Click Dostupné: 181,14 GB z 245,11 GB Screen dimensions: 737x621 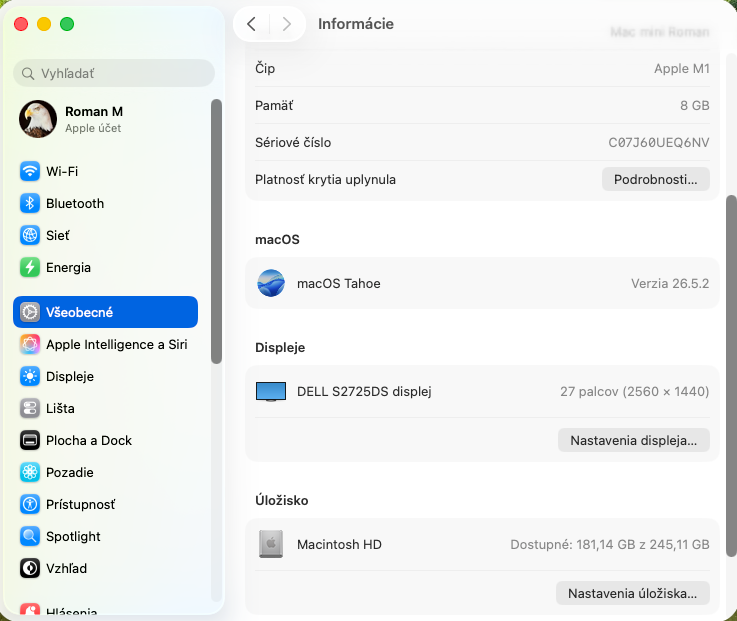610,544
